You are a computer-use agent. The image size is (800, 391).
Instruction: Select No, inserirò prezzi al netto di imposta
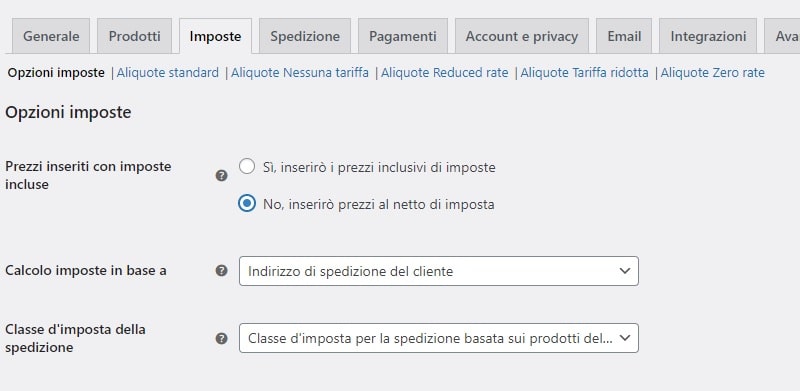click(x=247, y=204)
